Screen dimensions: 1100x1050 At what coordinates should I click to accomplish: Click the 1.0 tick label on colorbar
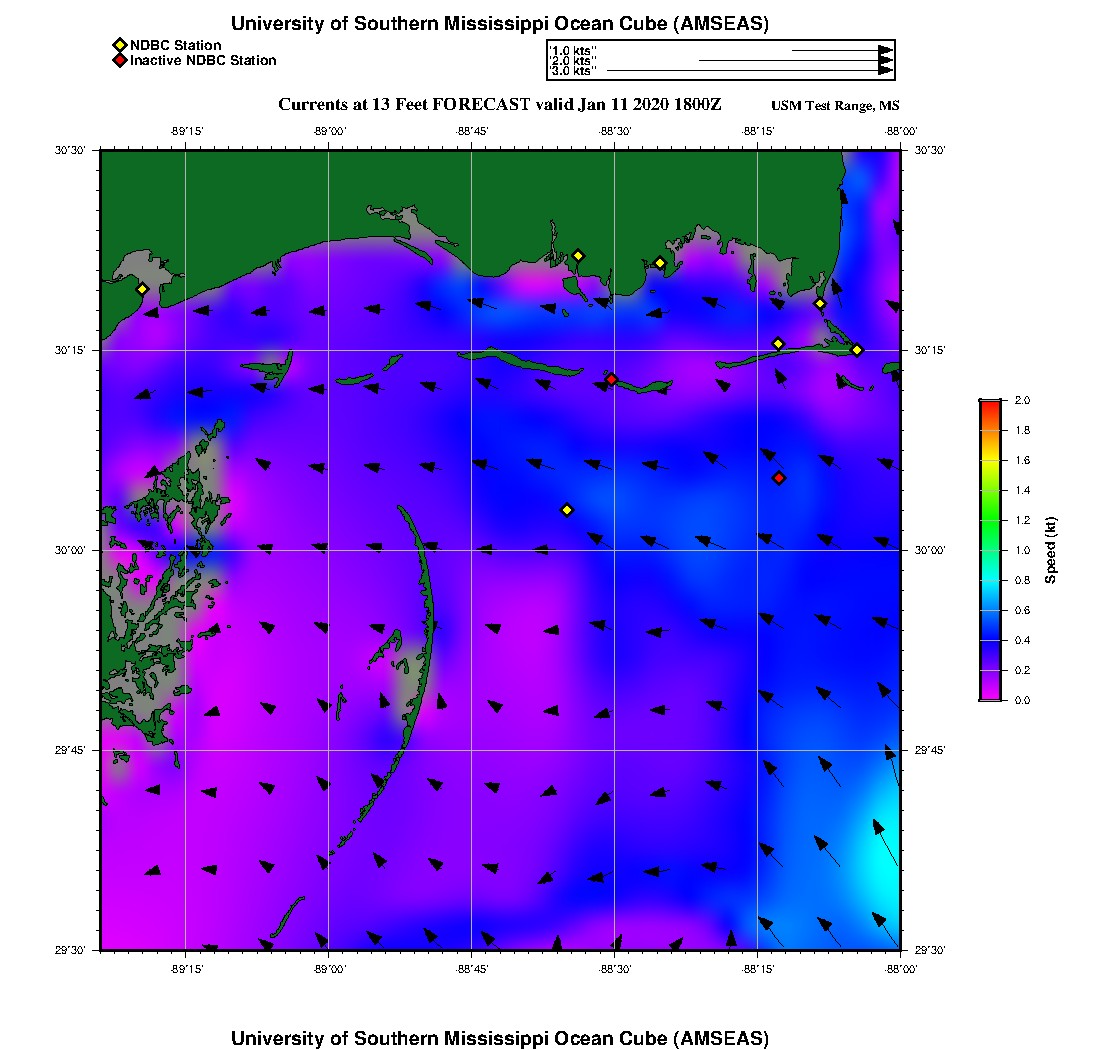(x=1024, y=550)
